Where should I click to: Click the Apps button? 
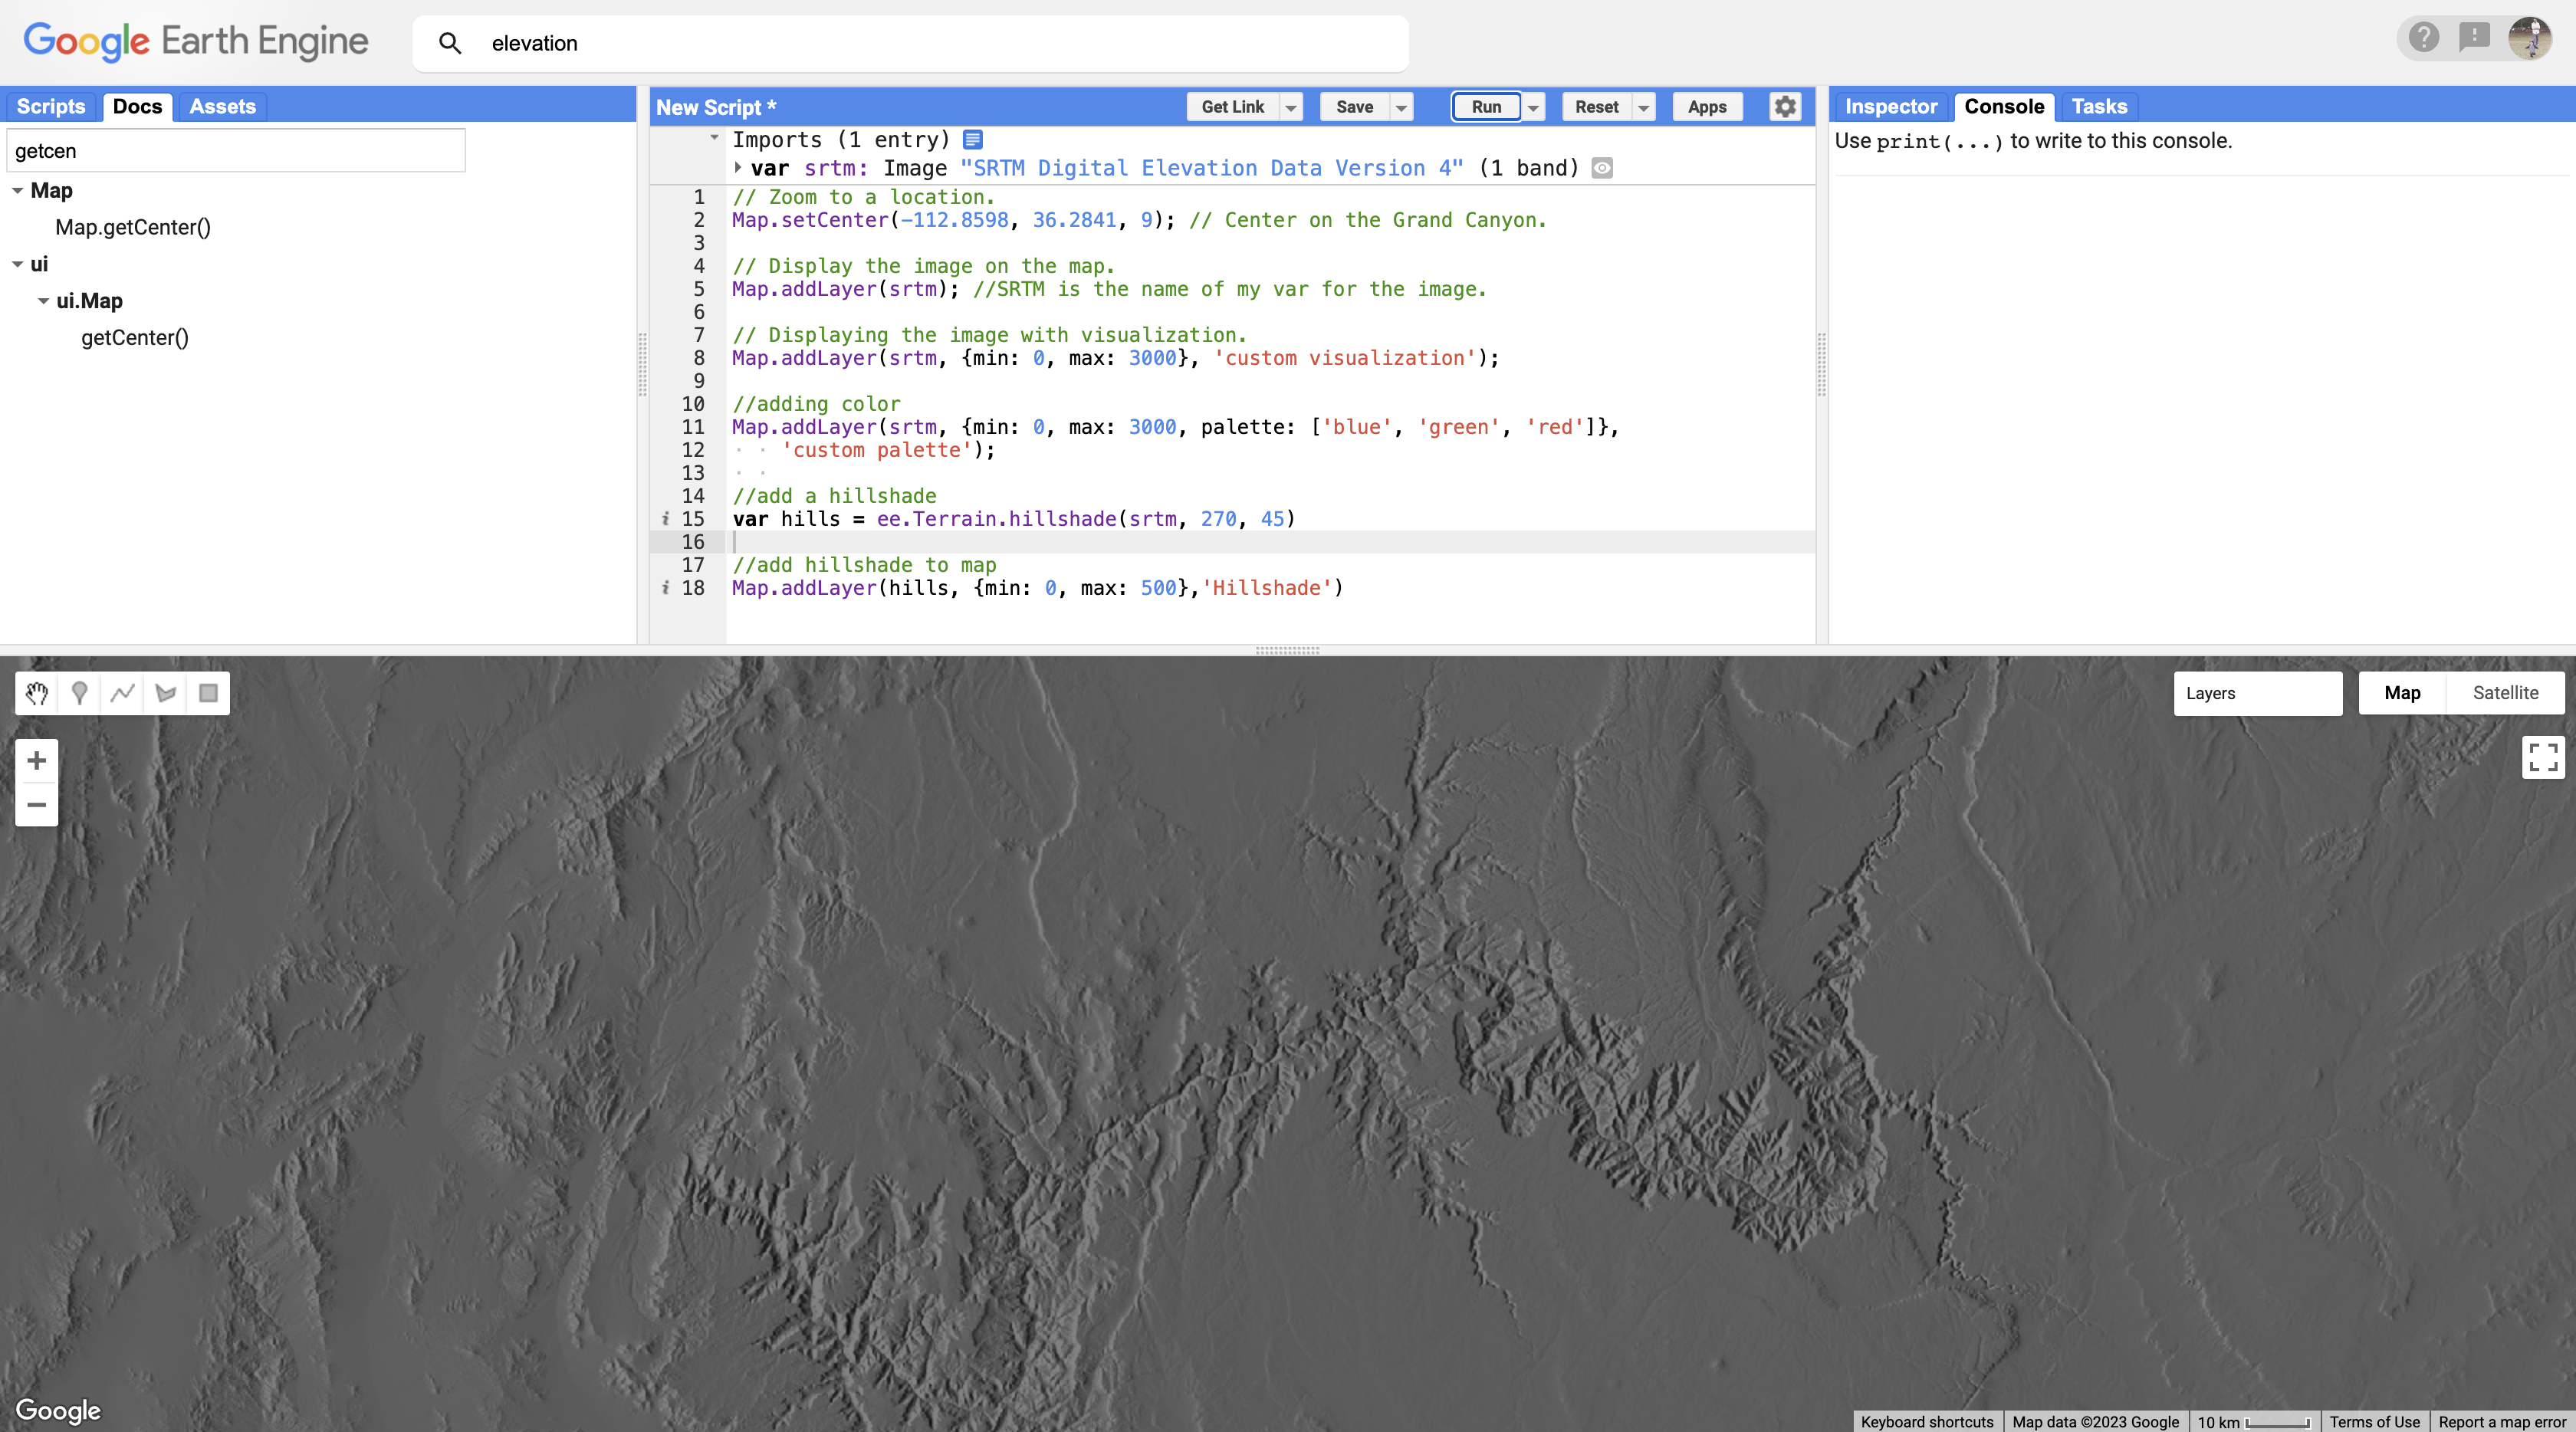coord(1707,107)
